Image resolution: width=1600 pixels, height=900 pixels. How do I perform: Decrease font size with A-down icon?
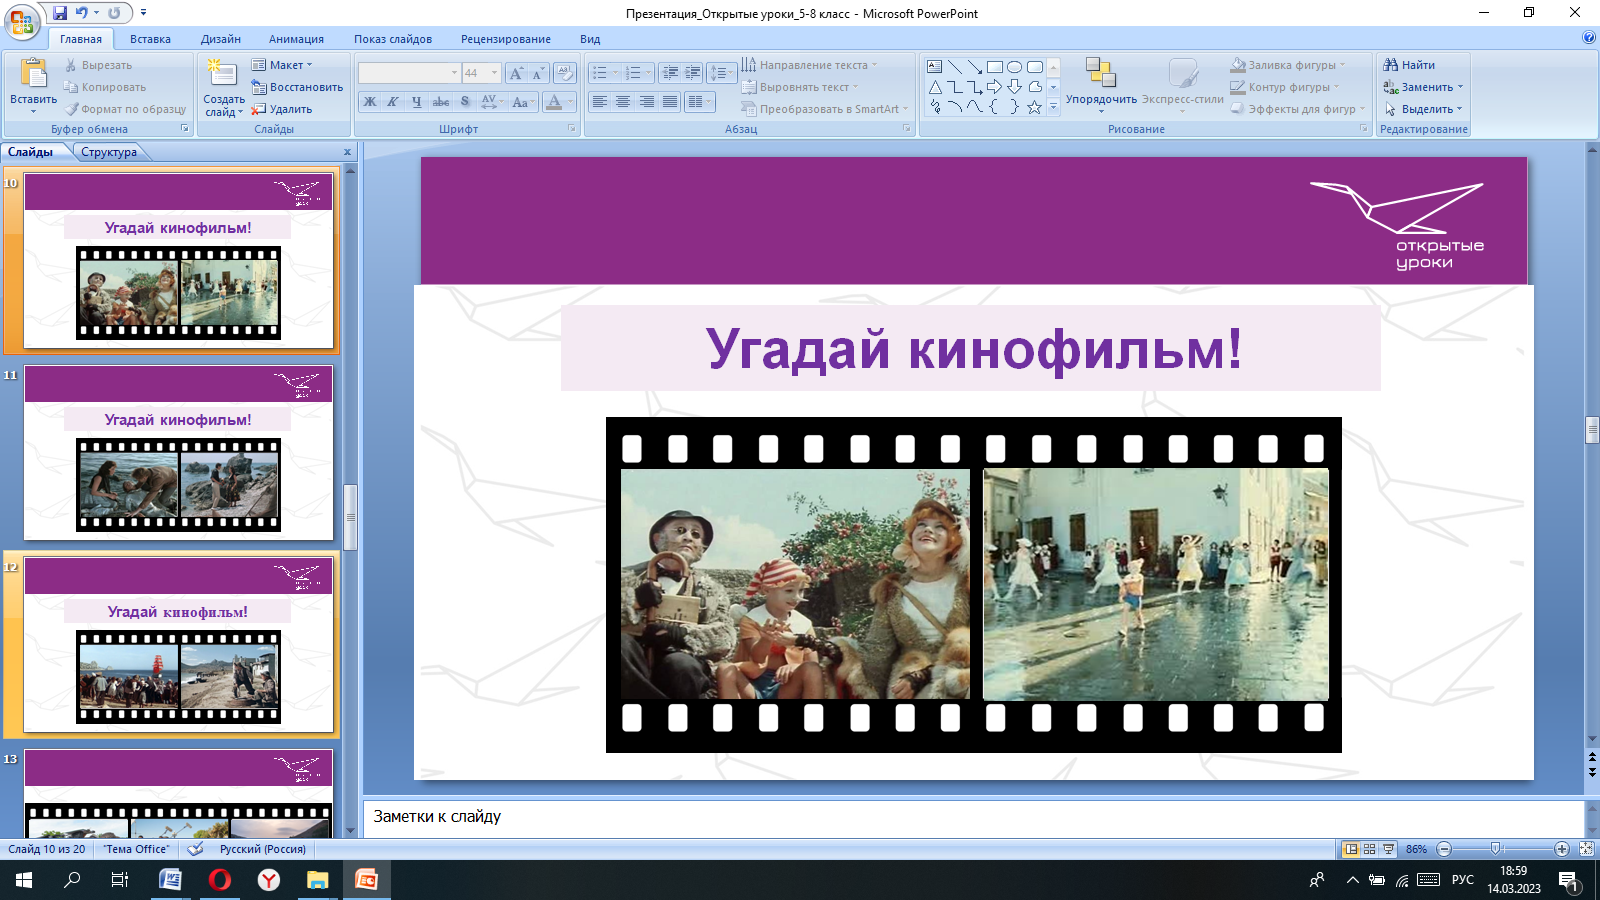538,73
